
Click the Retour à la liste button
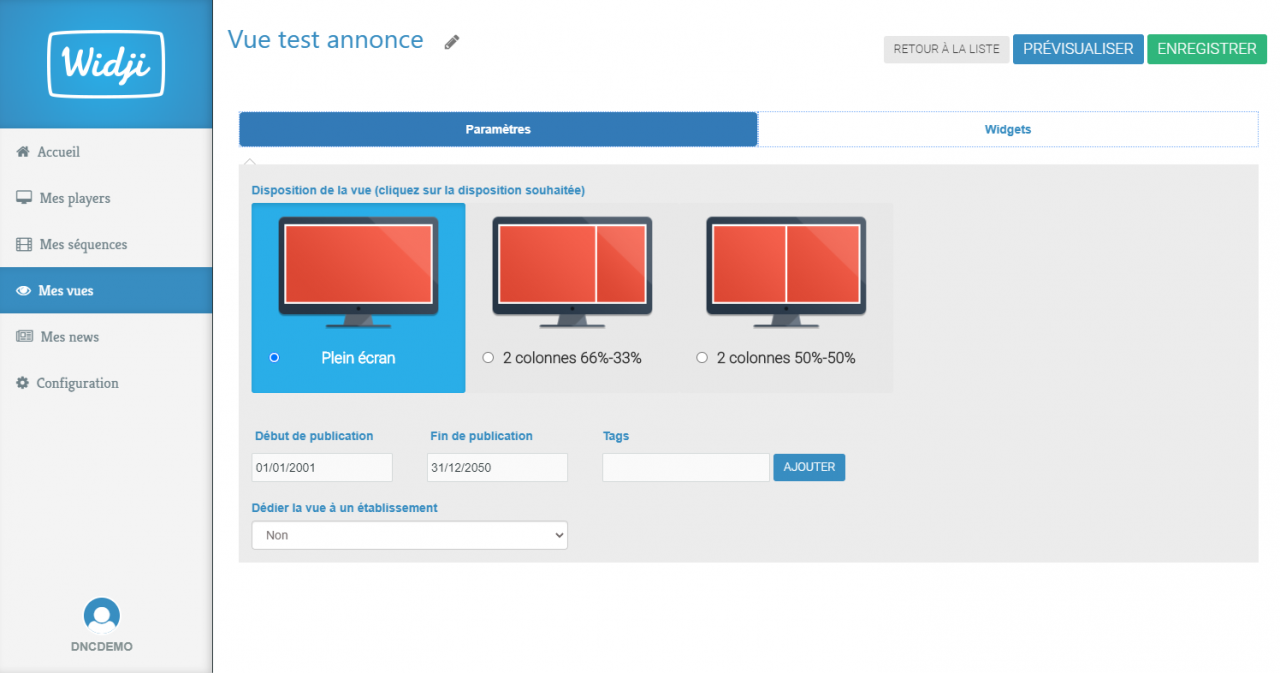pos(946,49)
